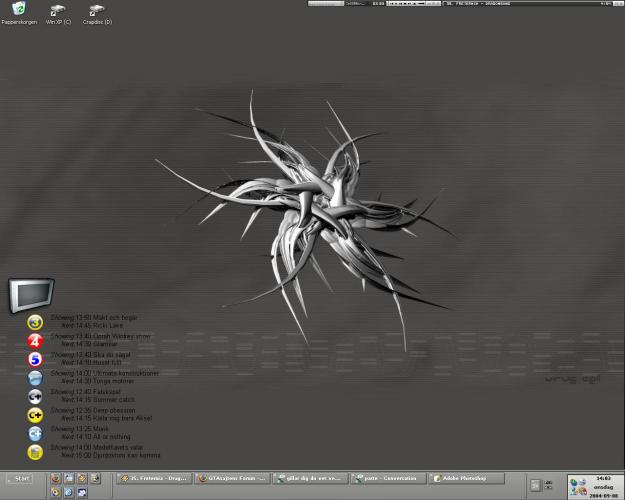Switch to the Adobe Photoshop taskbar window

(x=468, y=479)
